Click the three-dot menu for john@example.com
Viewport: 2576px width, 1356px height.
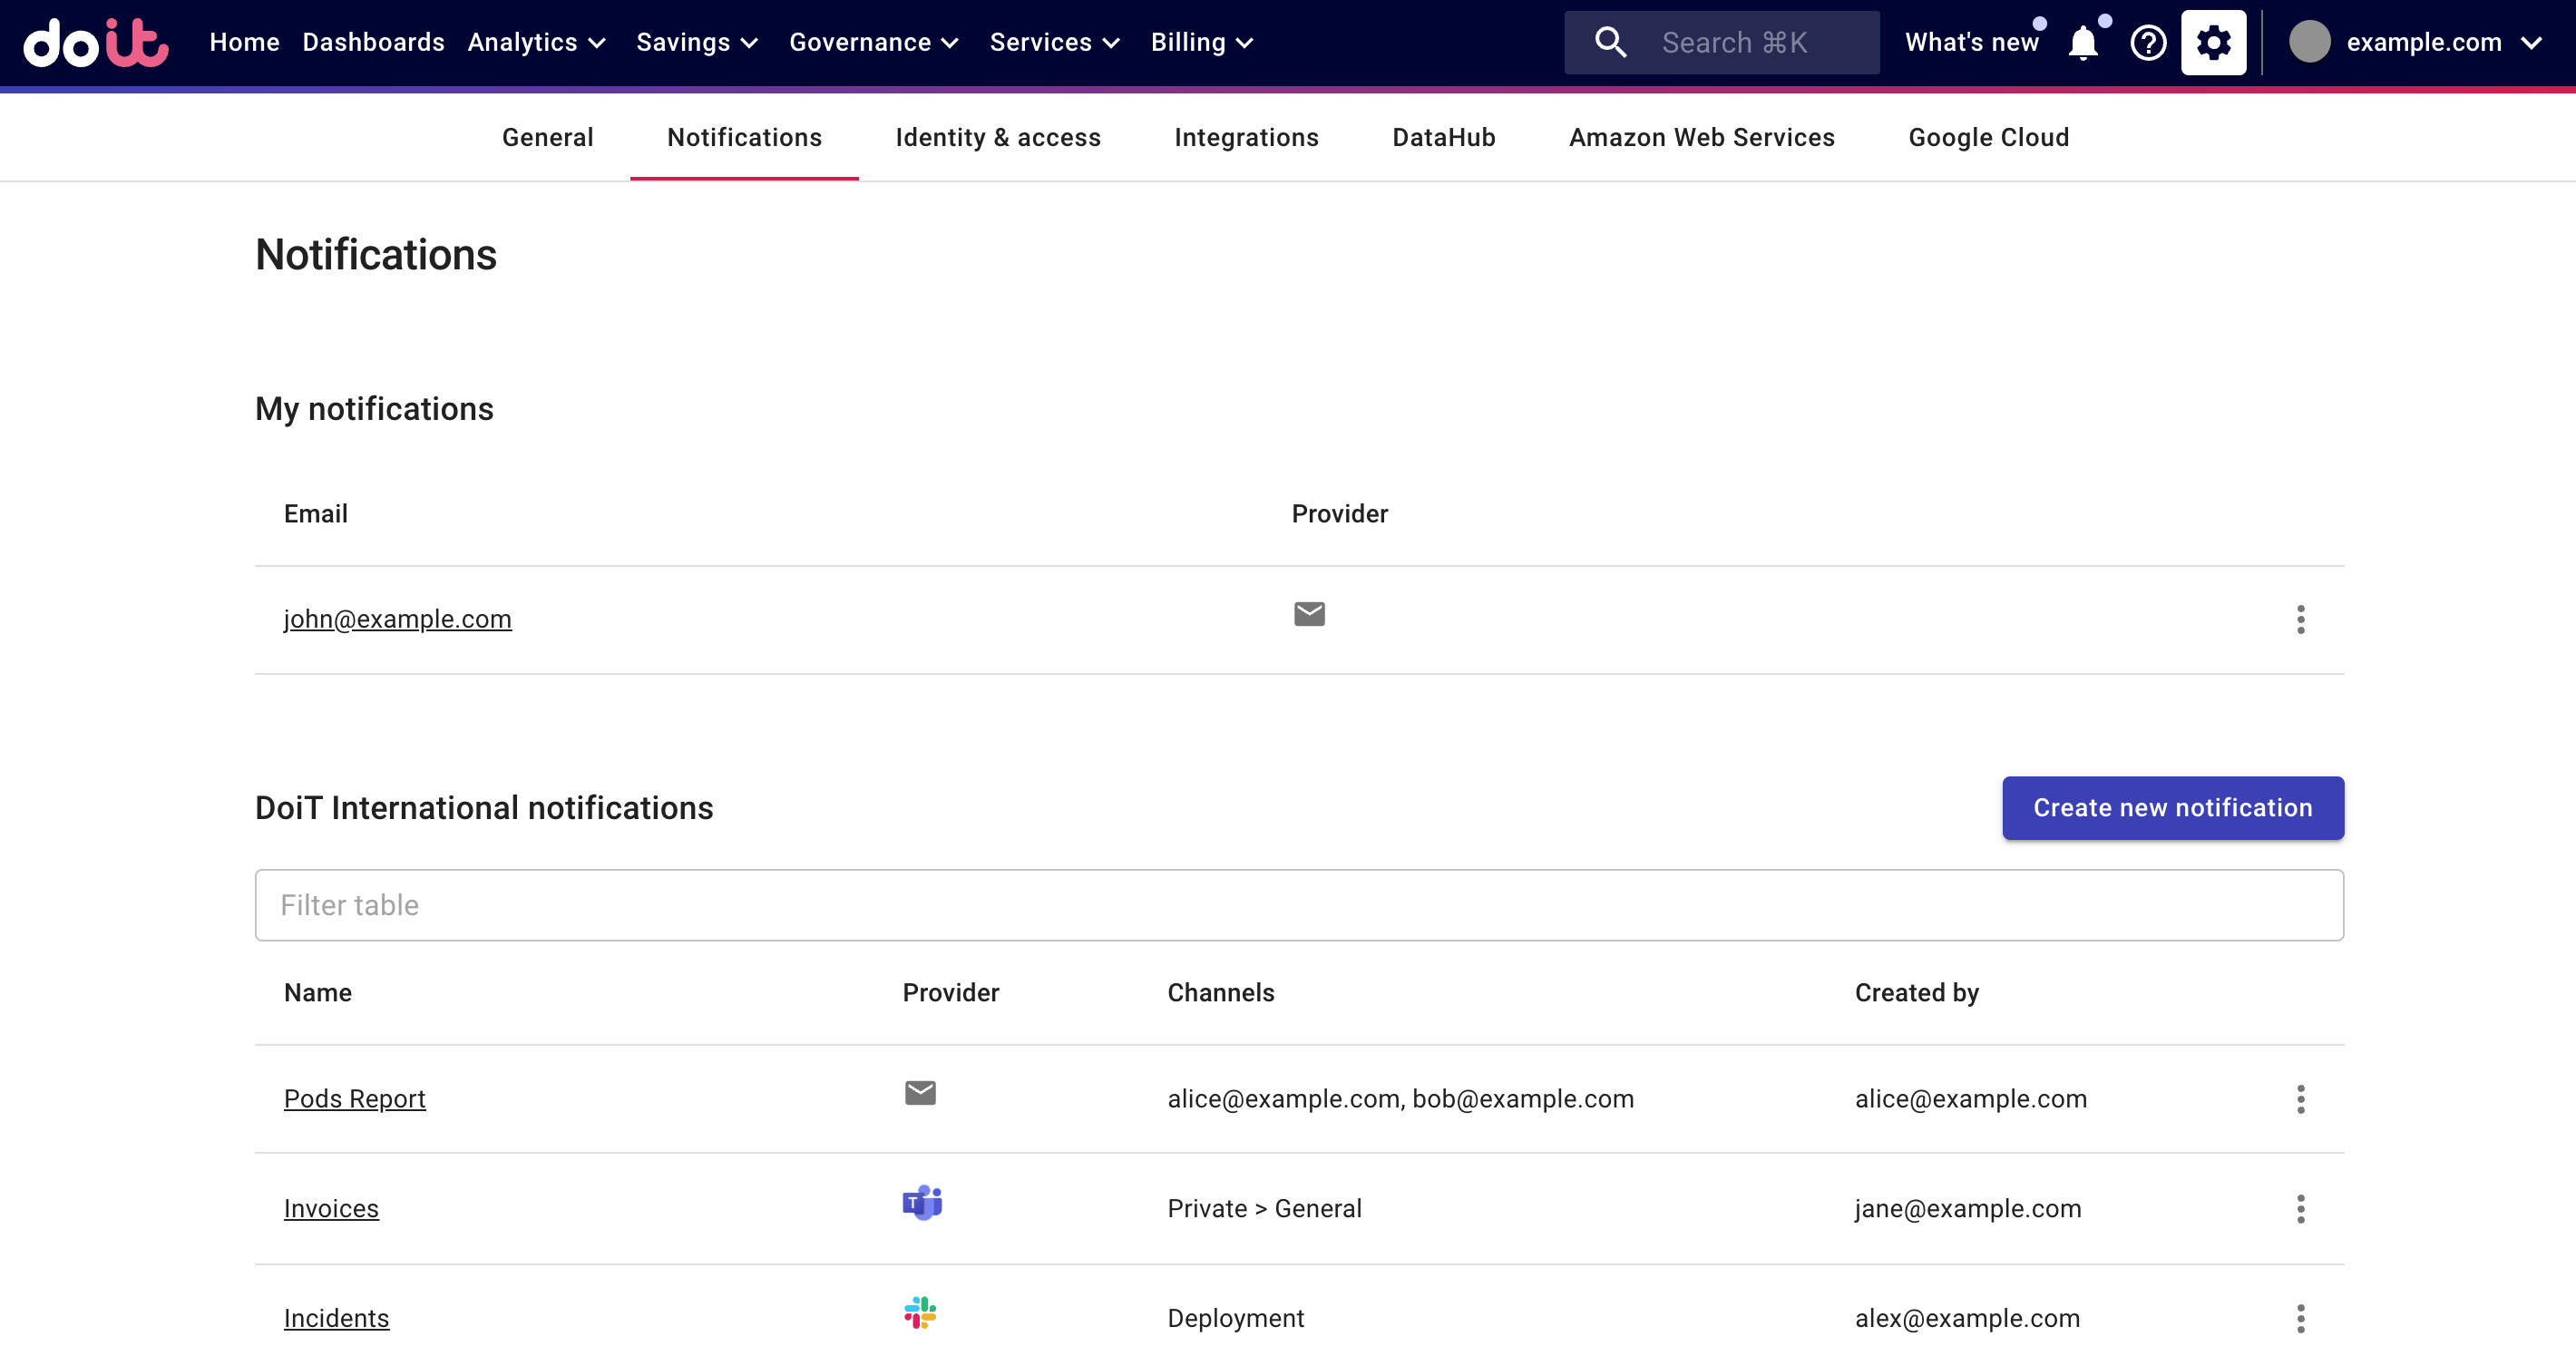point(2302,619)
